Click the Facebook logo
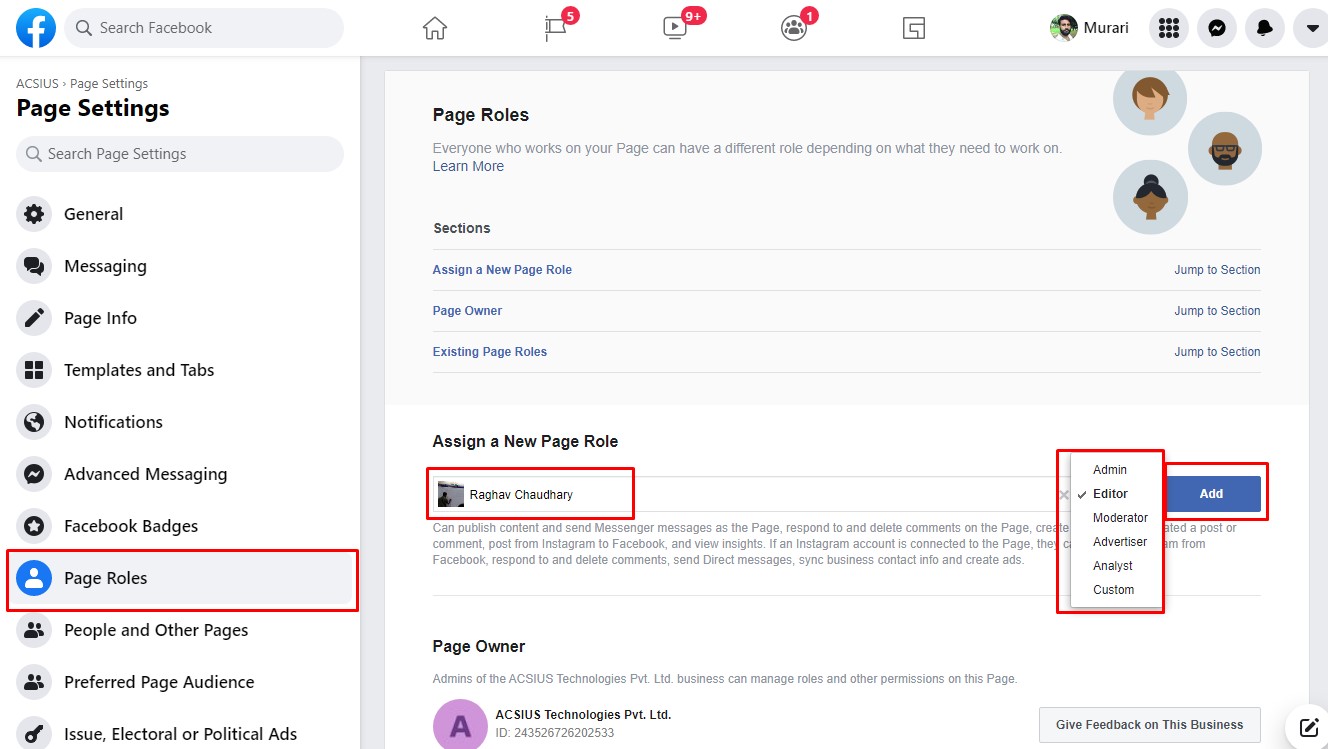1328x749 pixels. tap(36, 28)
